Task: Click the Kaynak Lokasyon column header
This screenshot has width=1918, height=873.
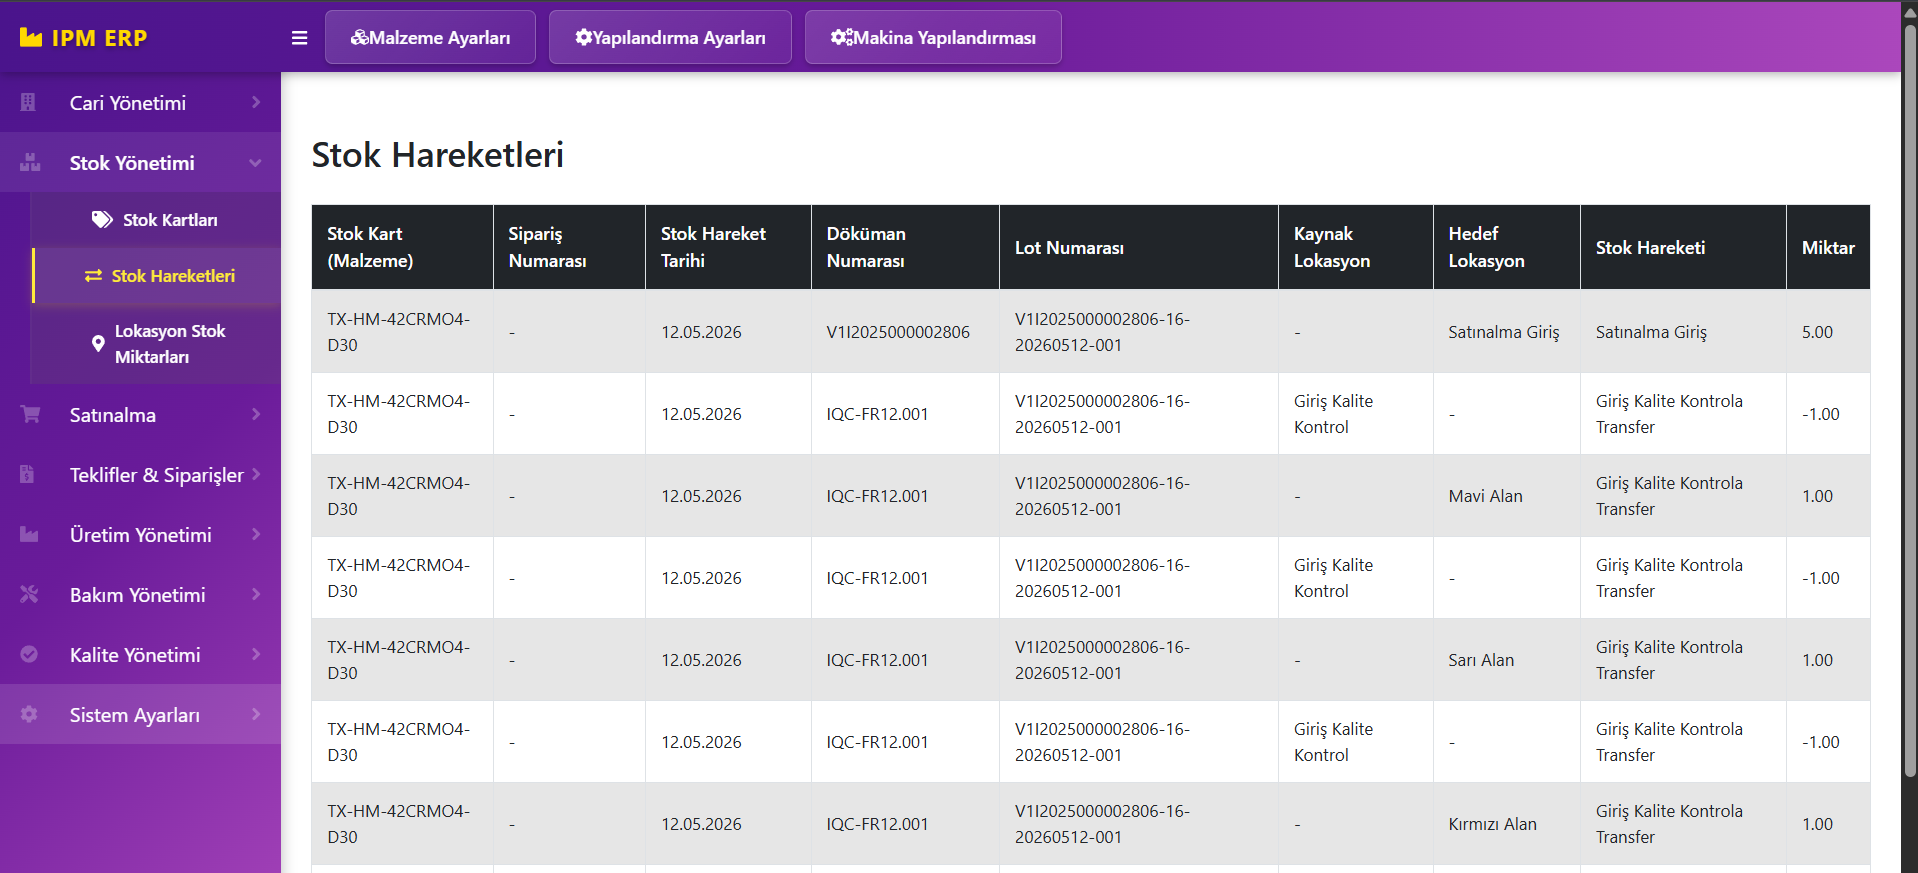Action: tap(1356, 247)
